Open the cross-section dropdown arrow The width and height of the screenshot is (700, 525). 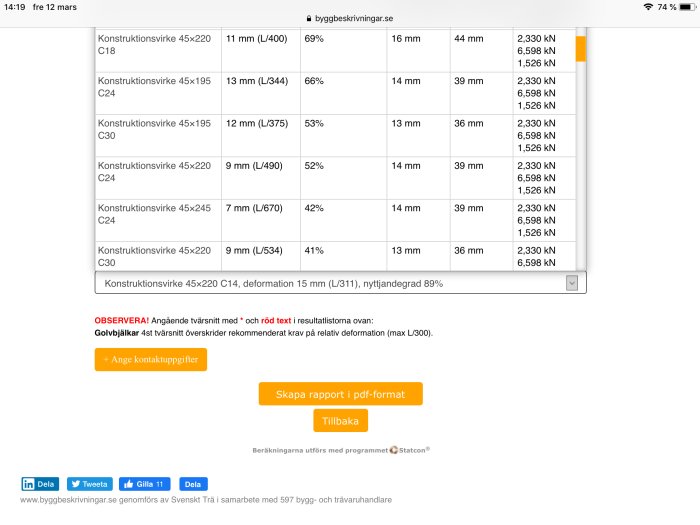point(571,283)
